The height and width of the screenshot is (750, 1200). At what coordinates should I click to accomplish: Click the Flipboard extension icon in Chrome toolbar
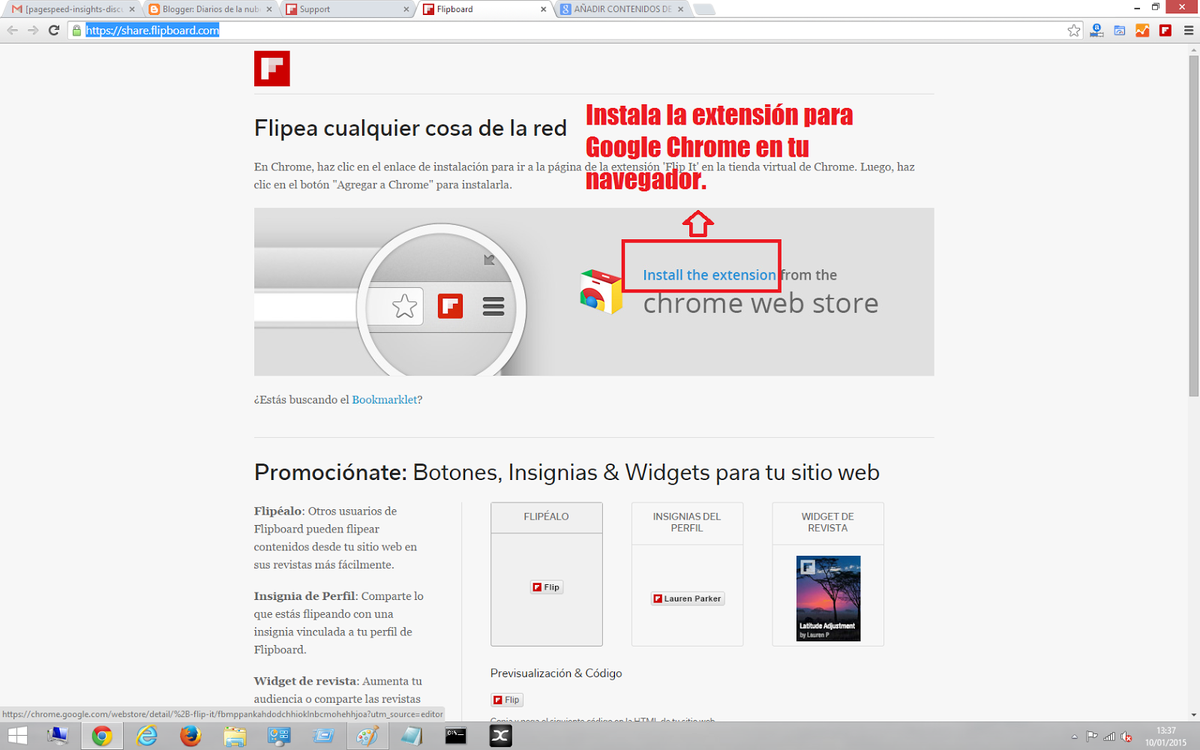[x=1165, y=31]
